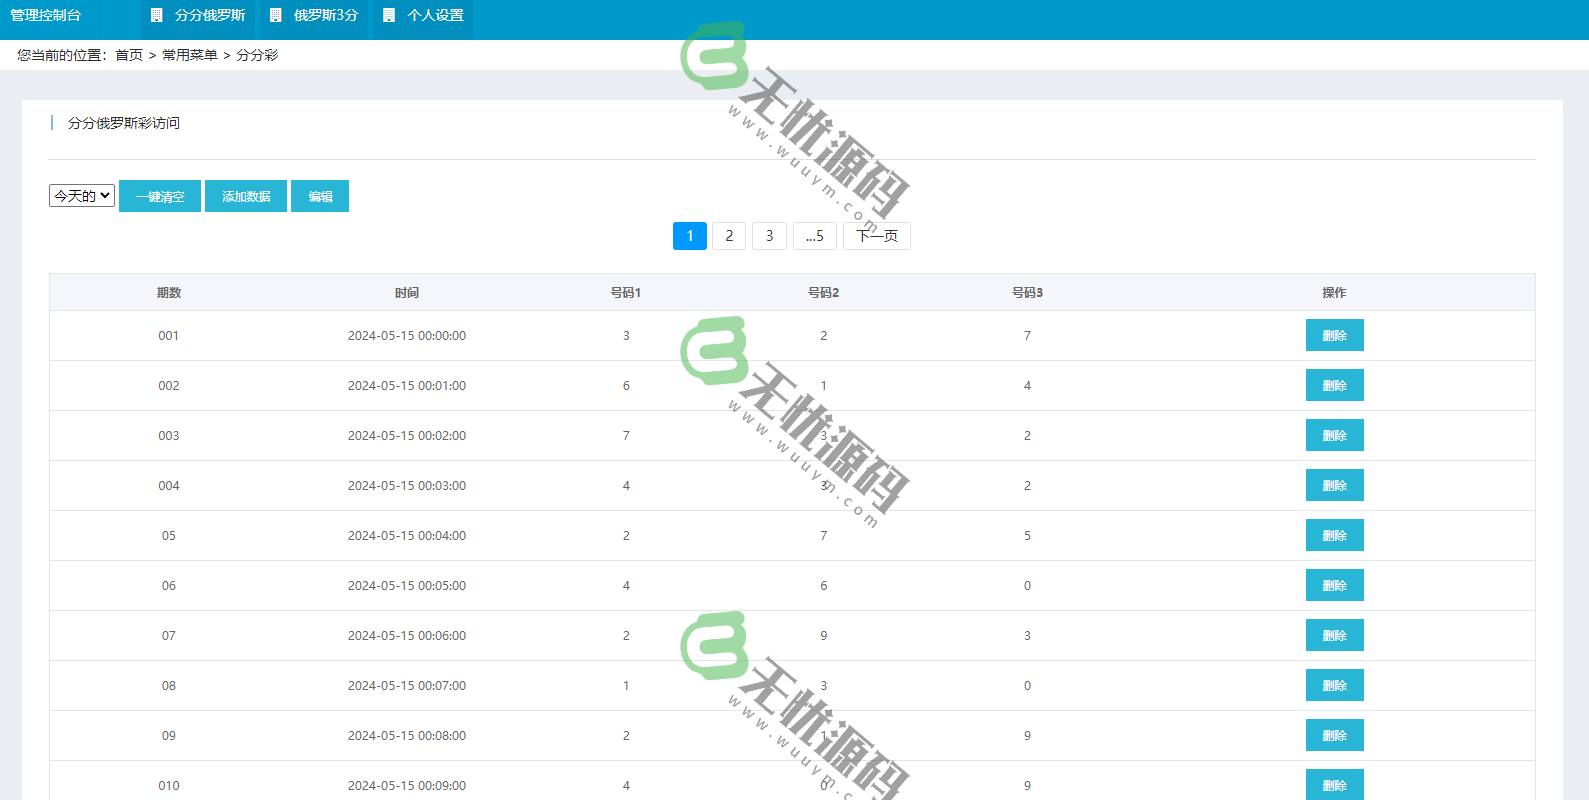The image size is (1589, 800).
Task: Click 首页 in the breadcrumb
Action: (x=129, y=55)
